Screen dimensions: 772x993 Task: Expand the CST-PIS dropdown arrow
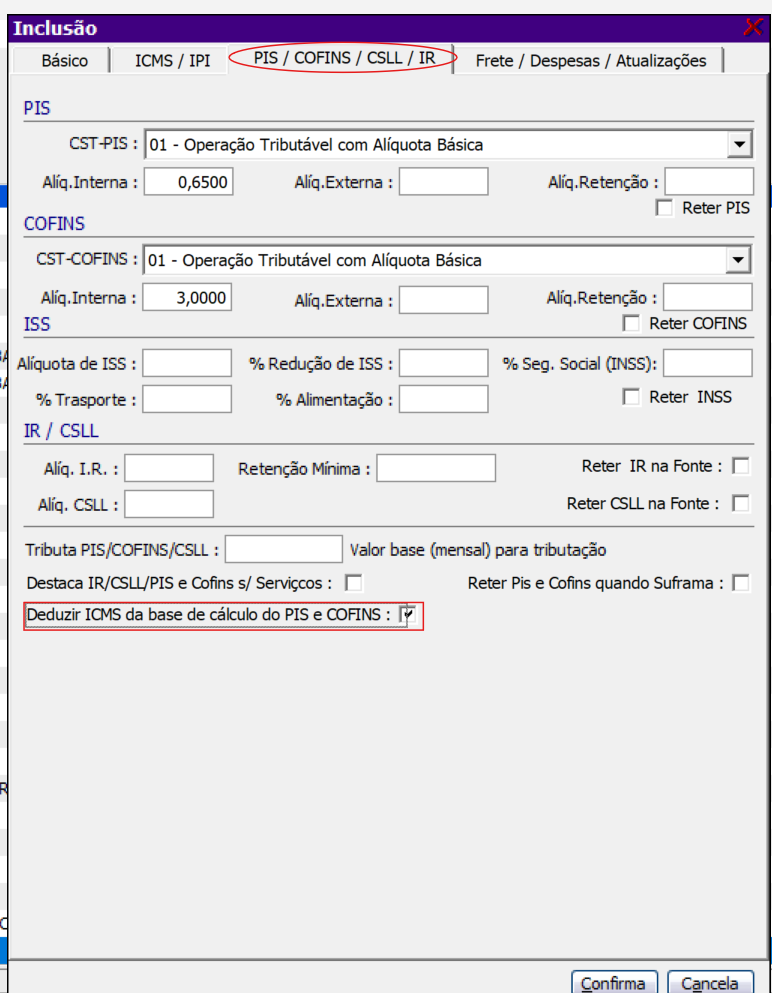739,145
